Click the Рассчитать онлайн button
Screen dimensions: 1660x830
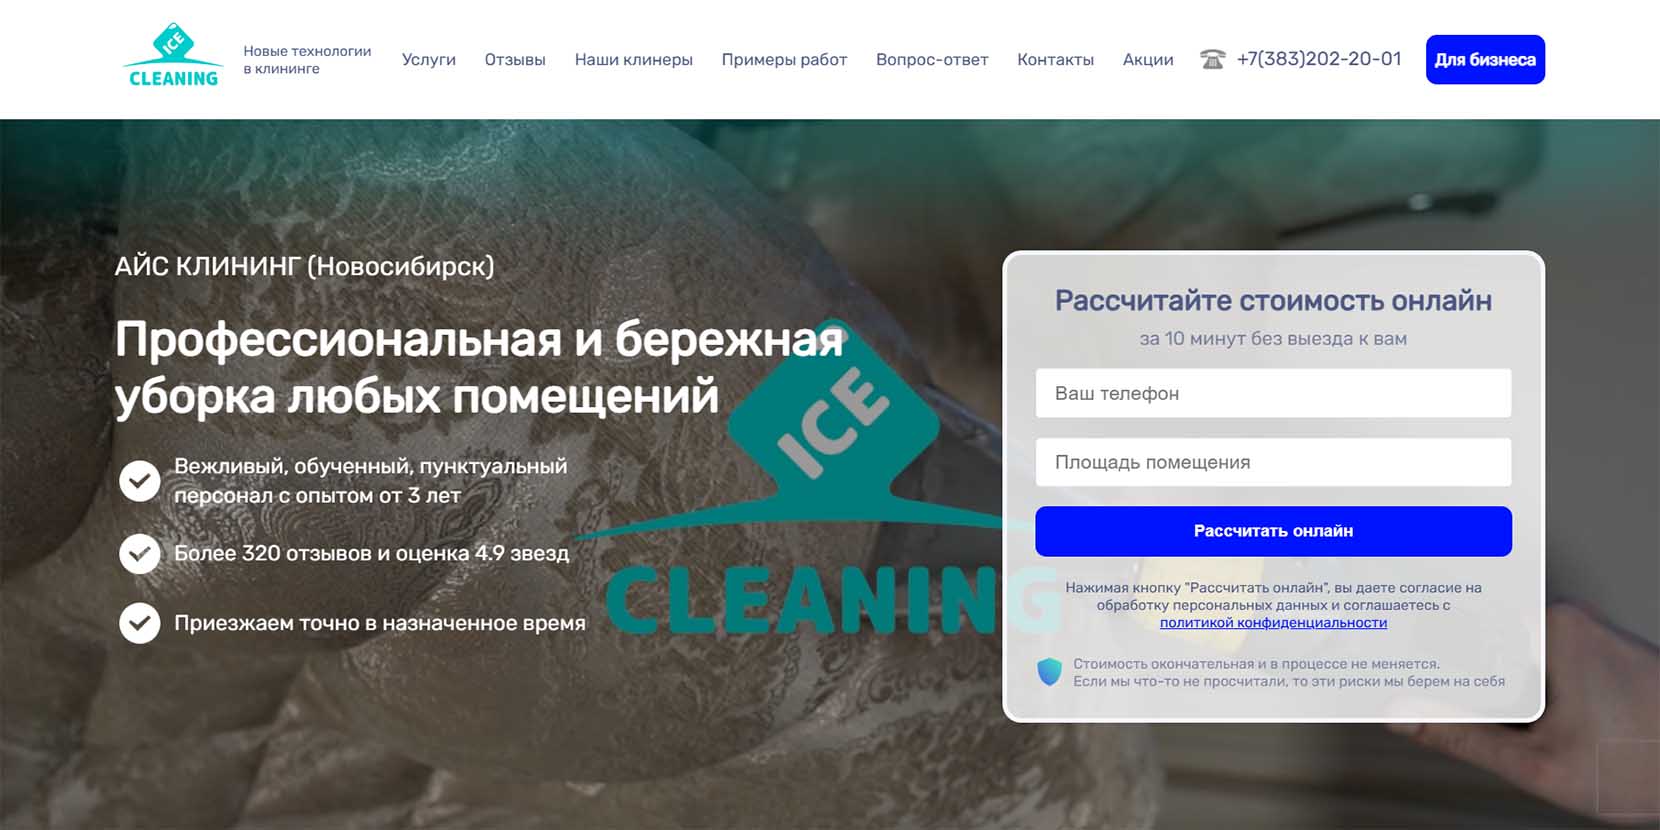click(1273, 531)
